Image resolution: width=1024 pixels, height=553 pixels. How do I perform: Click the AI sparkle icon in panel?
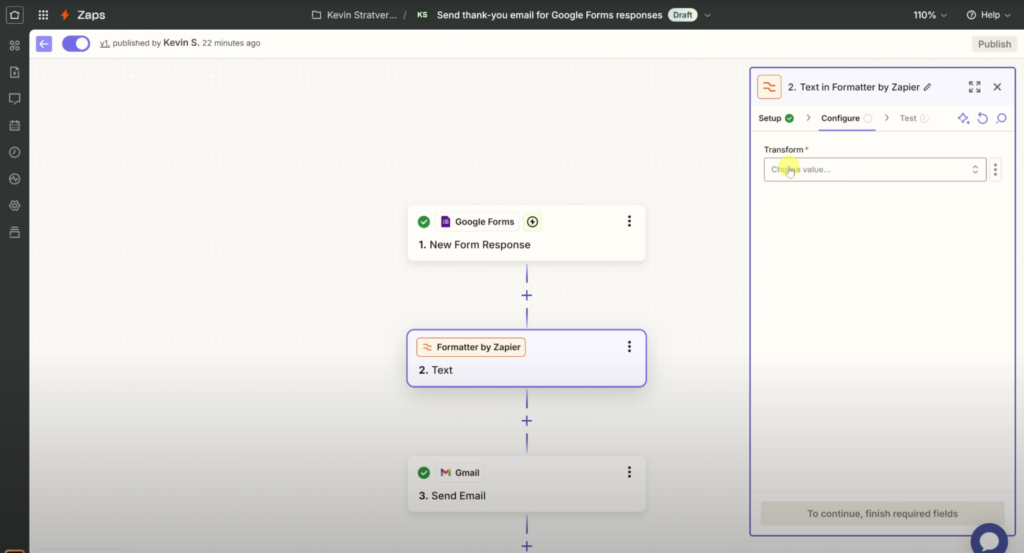coord(963,118)
